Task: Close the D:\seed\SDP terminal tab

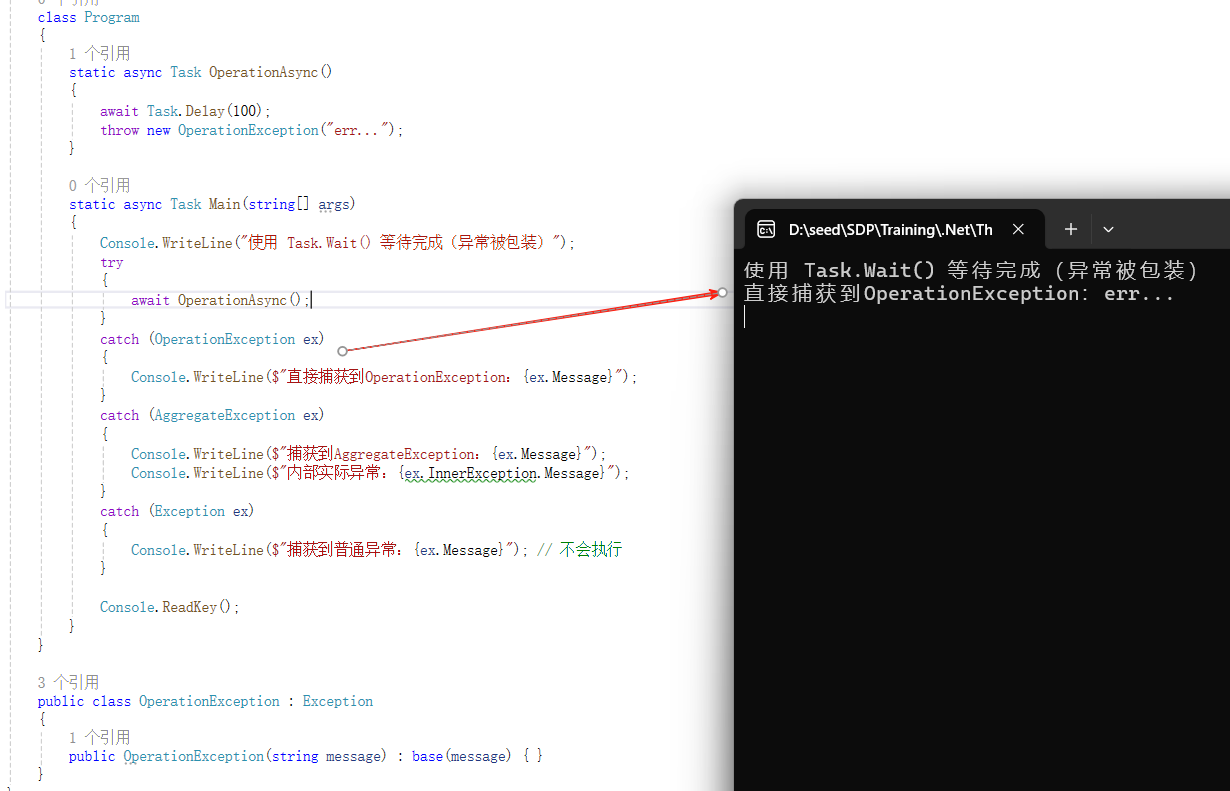Action: (x=1018, y=229)
